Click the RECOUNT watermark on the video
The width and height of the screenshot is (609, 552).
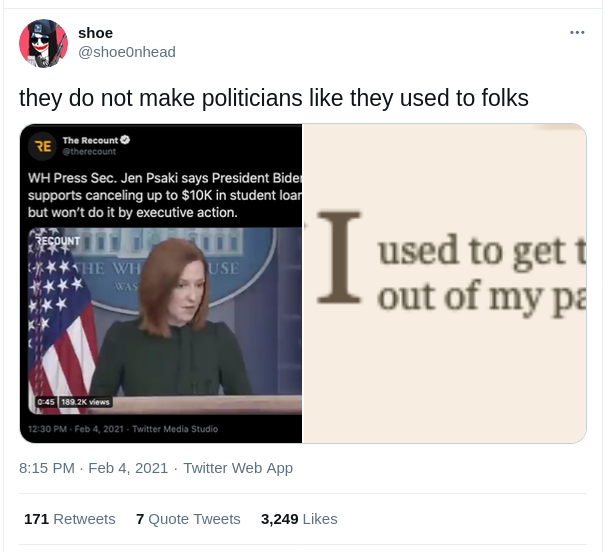[57, 241]
